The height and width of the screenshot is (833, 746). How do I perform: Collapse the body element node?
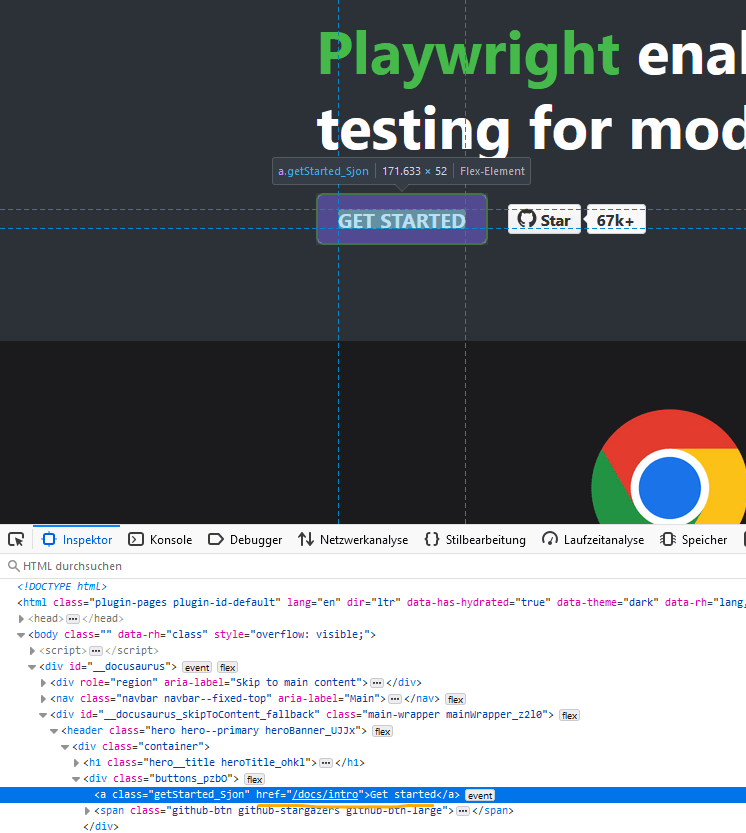(22, 635)
